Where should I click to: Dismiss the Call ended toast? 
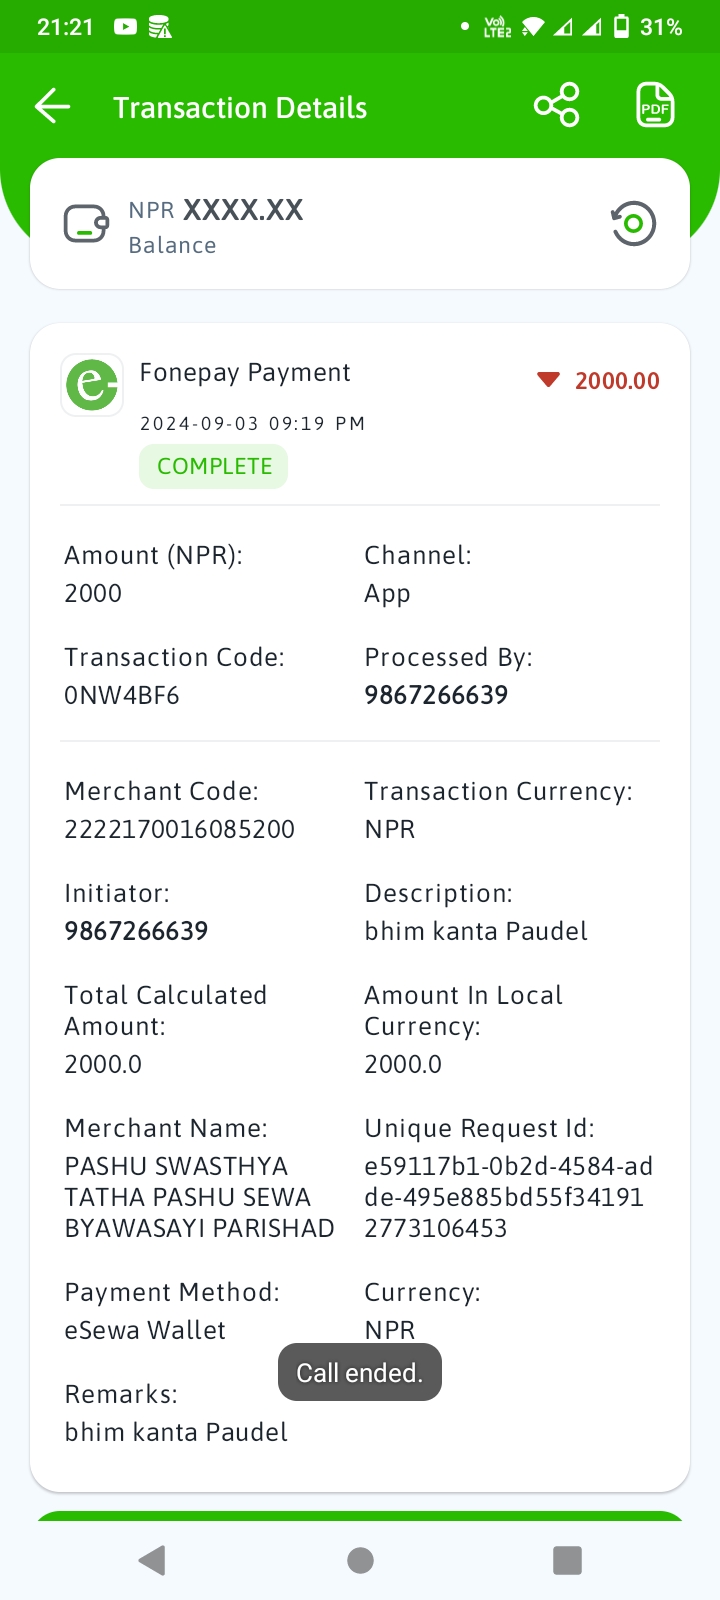click(x=360, y=1373)
